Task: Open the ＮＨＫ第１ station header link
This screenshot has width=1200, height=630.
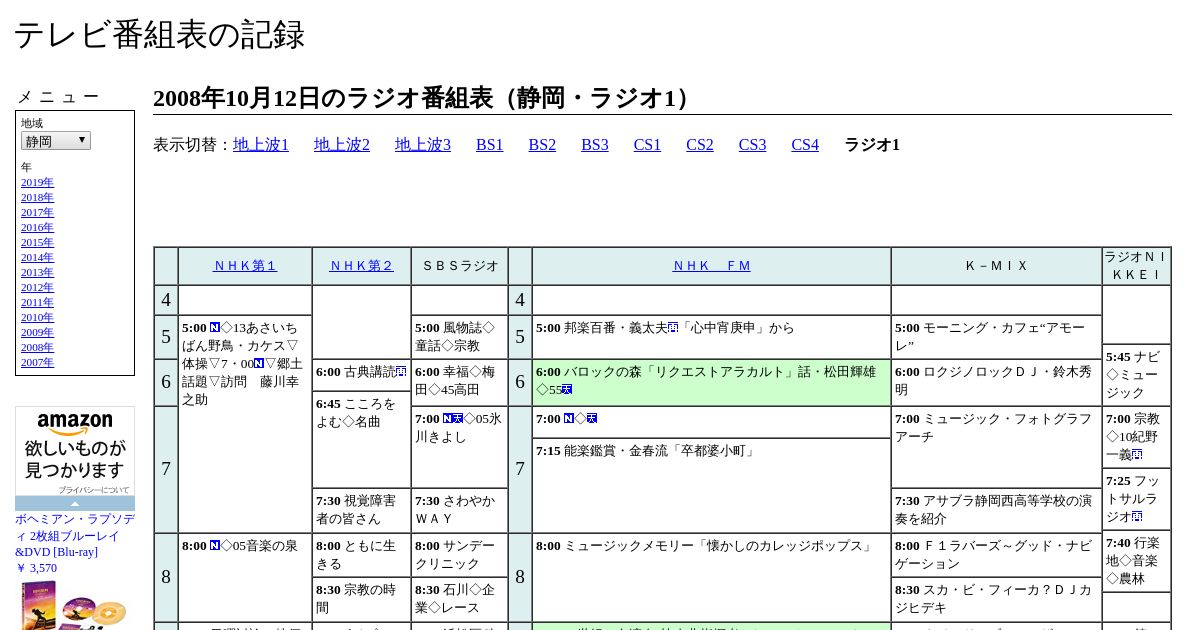Action: [245, 266]
